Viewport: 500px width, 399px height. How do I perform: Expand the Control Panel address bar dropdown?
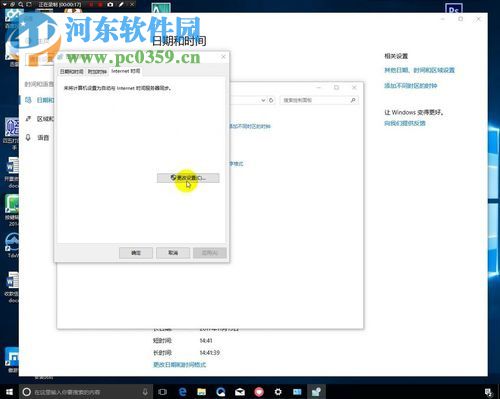pos(263,100)
